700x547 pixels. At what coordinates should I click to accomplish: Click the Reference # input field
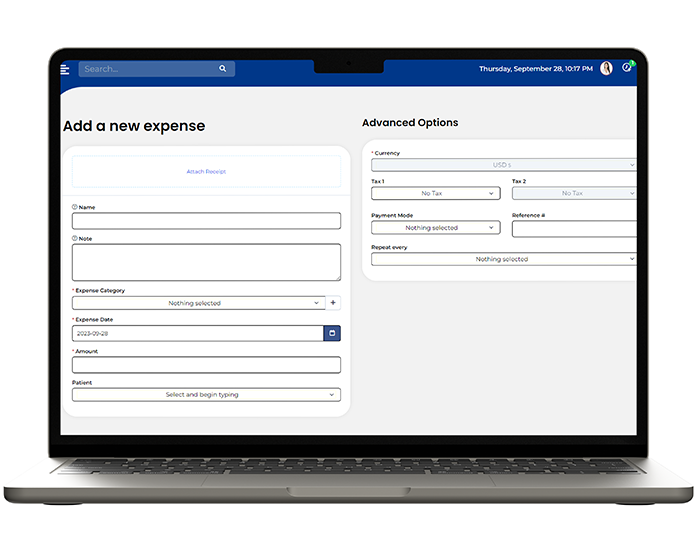[x=573, y=229]
